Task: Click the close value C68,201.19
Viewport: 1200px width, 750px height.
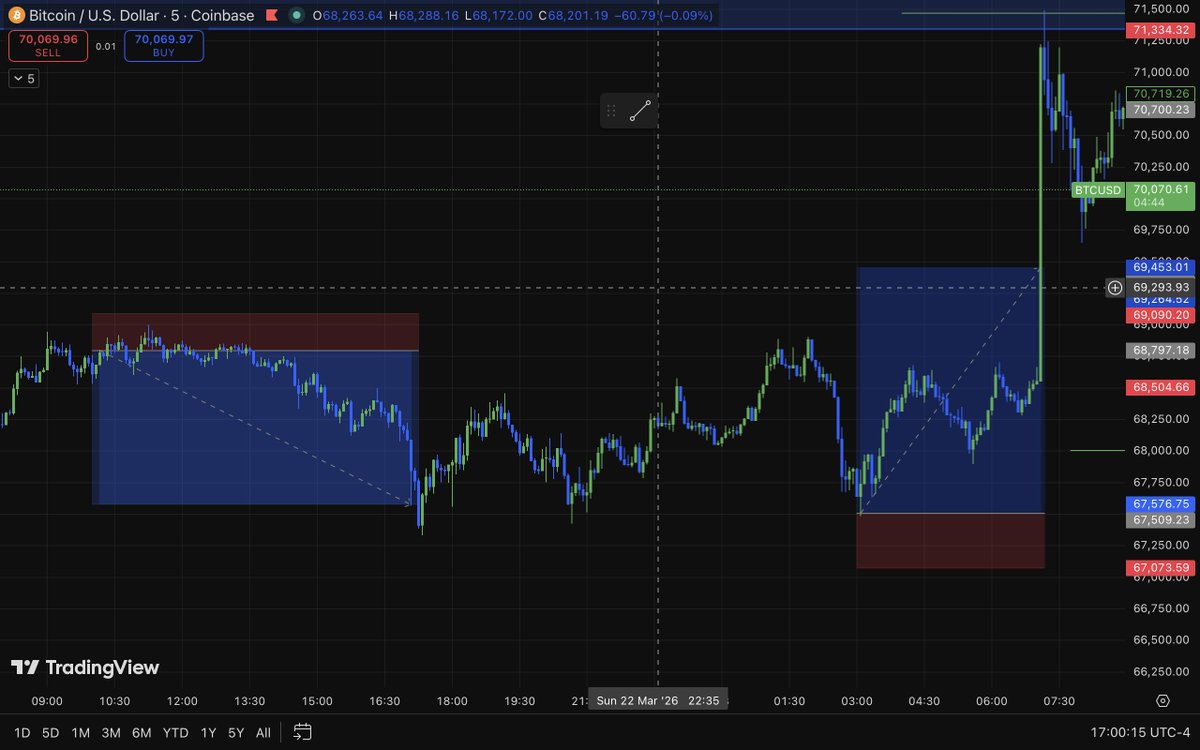Action: coord(572,16)
